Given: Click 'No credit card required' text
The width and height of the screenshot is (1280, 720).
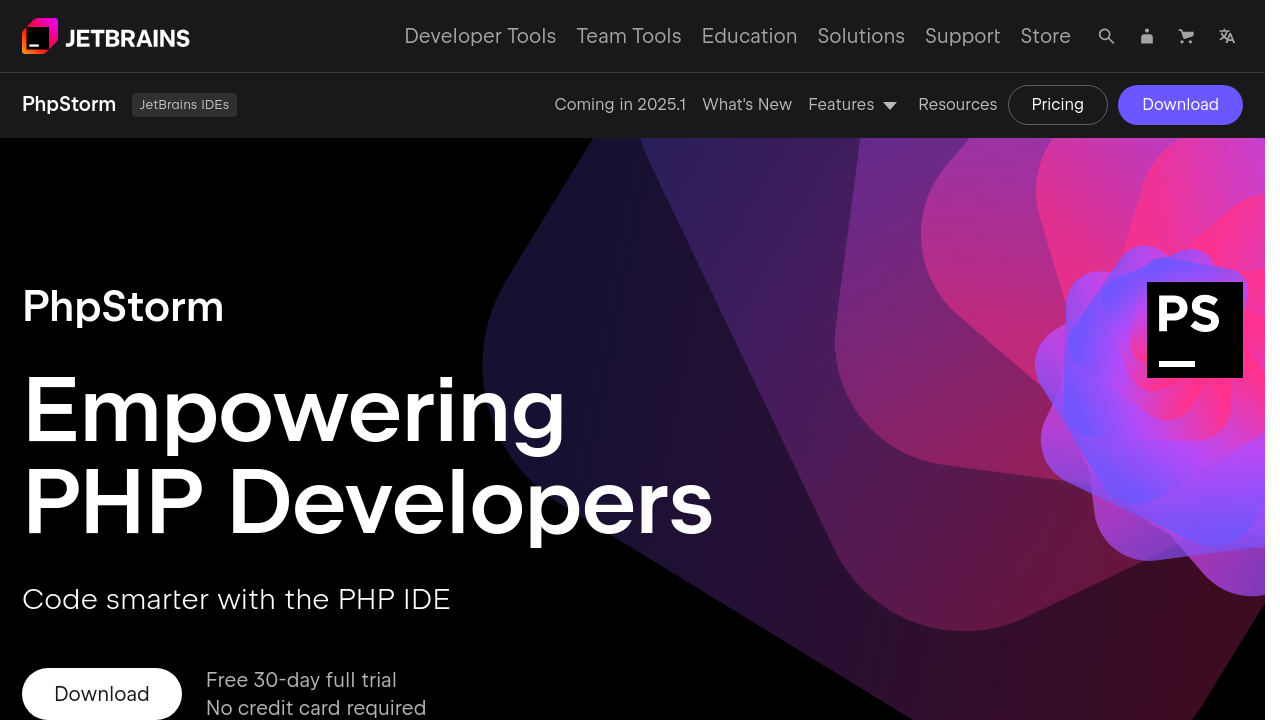Looking at the screenshot, I should (316, 708).
